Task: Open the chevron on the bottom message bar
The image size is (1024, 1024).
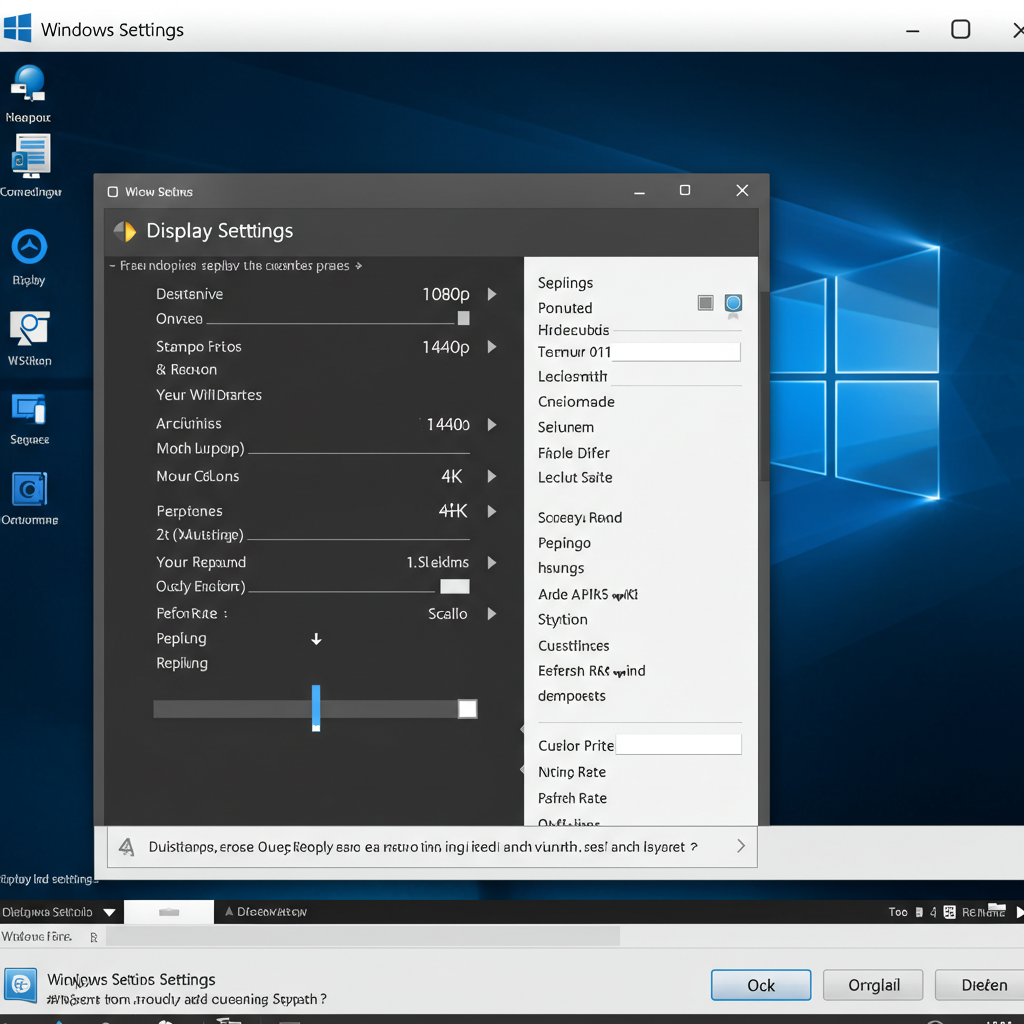Action: point(741,846)
